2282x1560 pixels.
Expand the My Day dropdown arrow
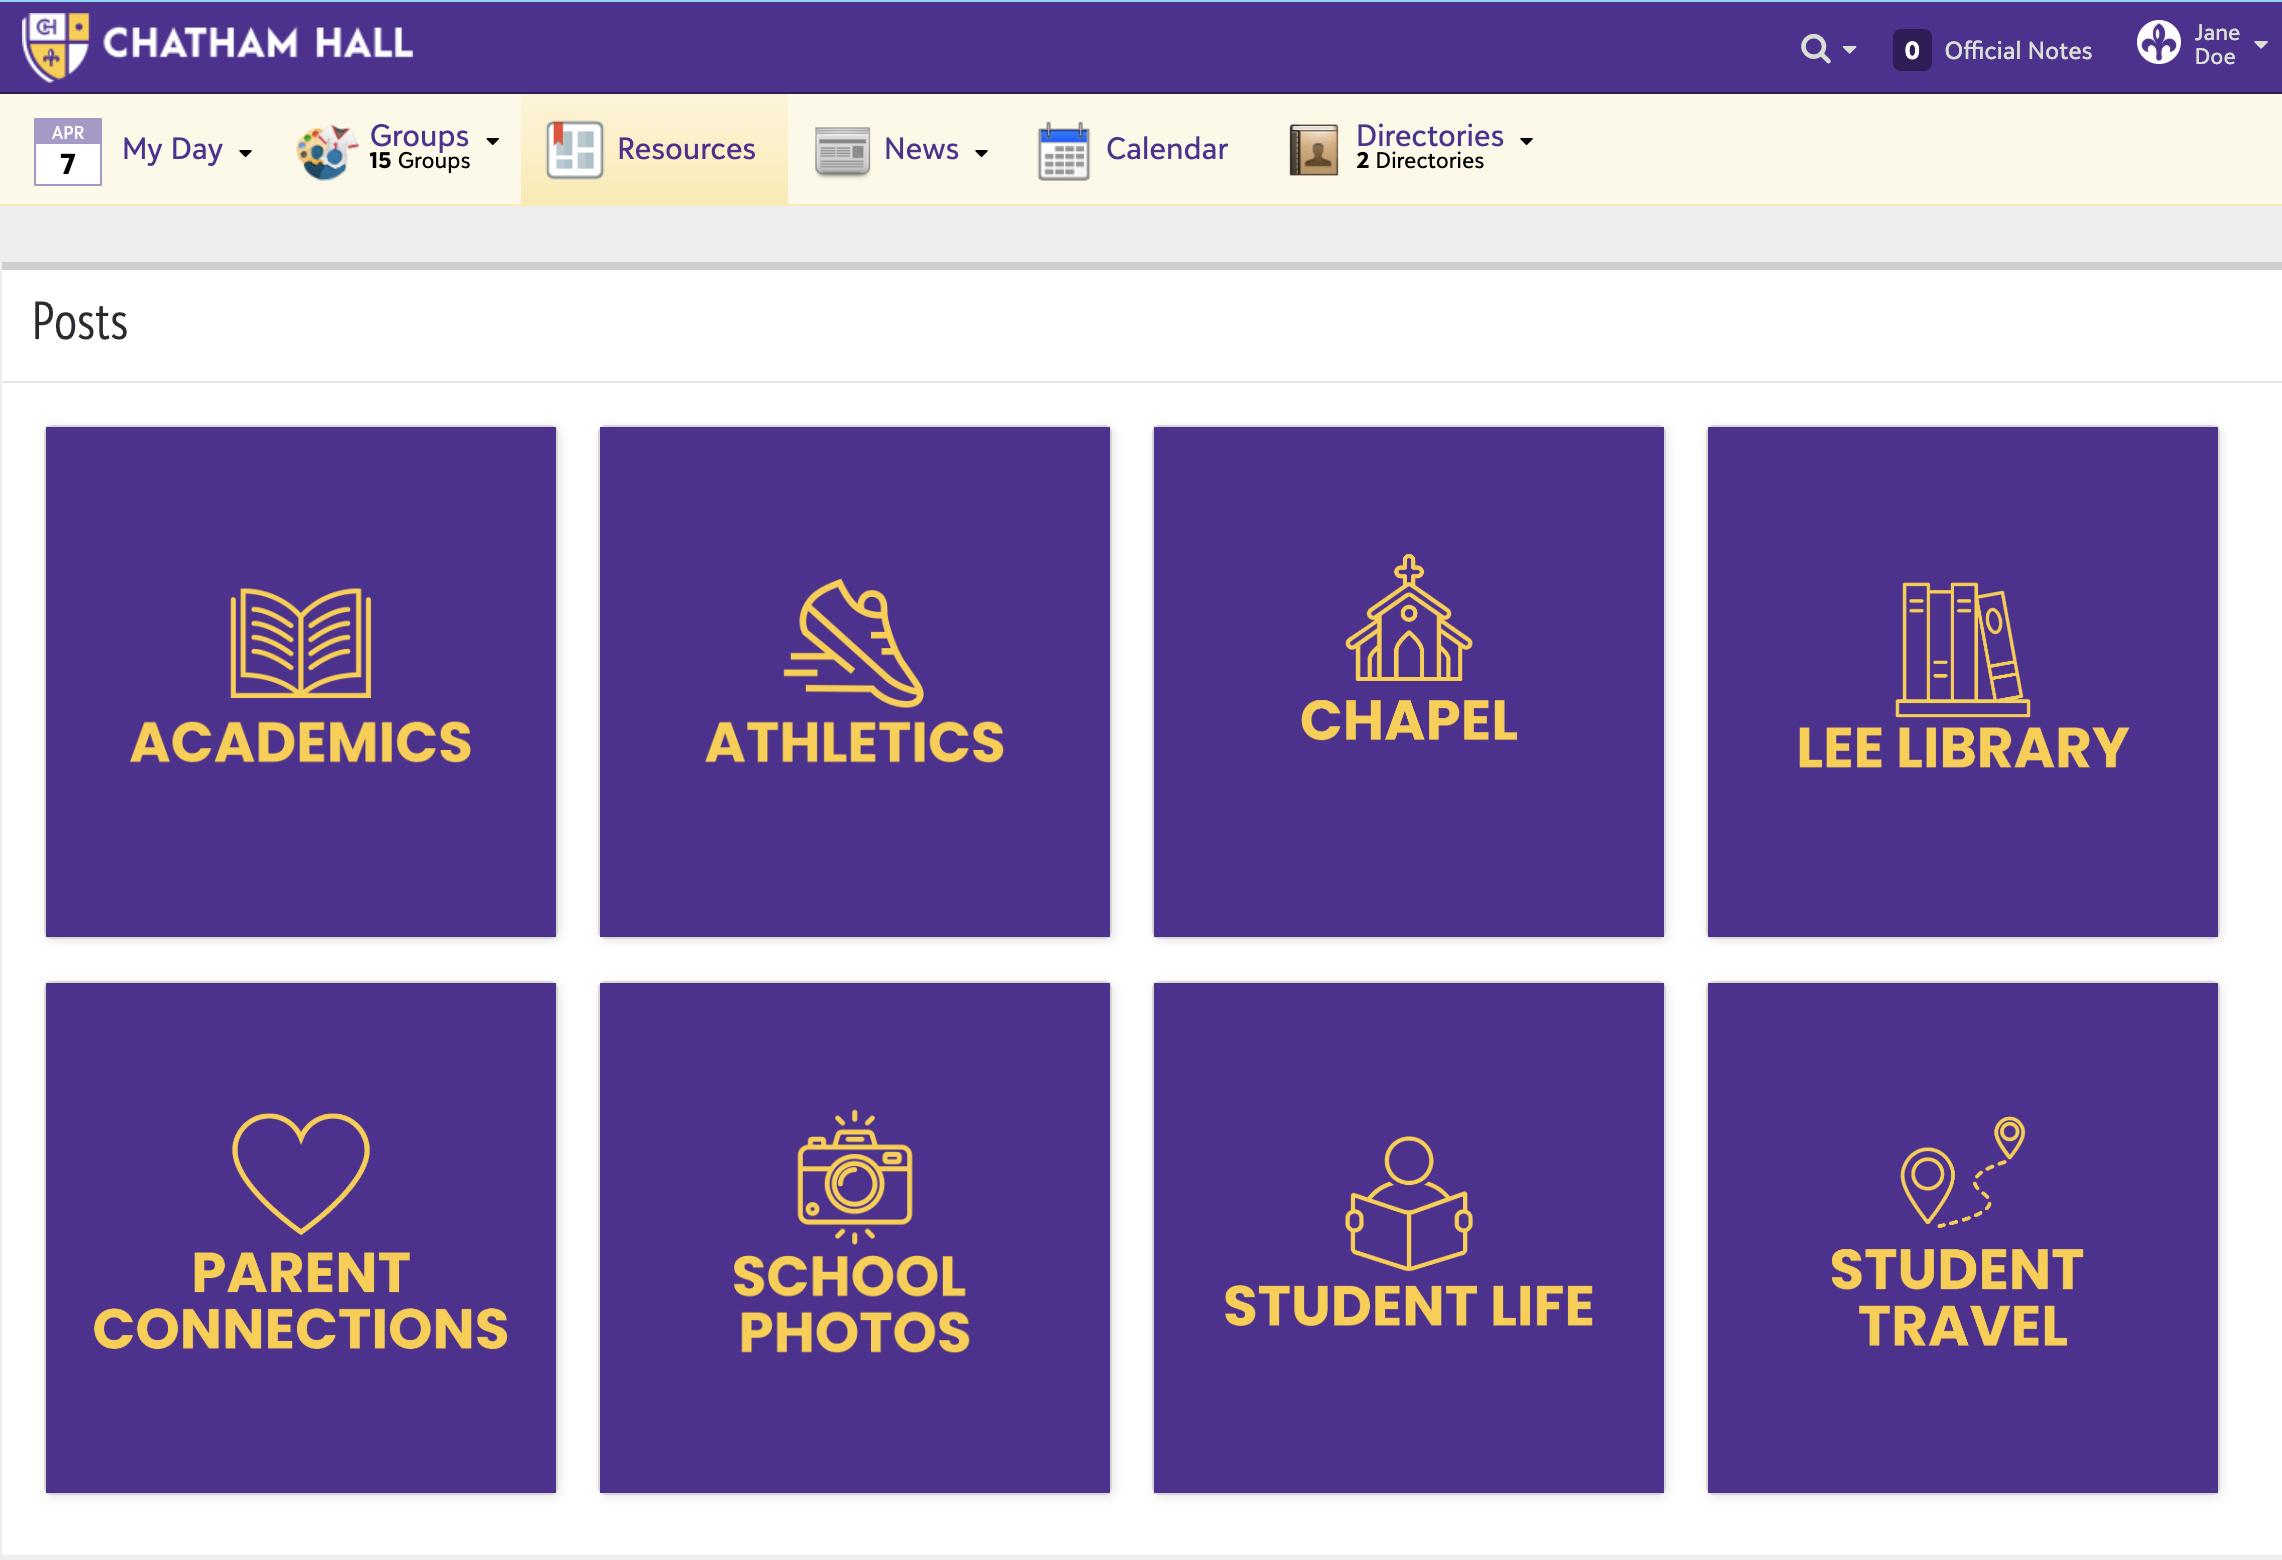click(x=245, y=153)
